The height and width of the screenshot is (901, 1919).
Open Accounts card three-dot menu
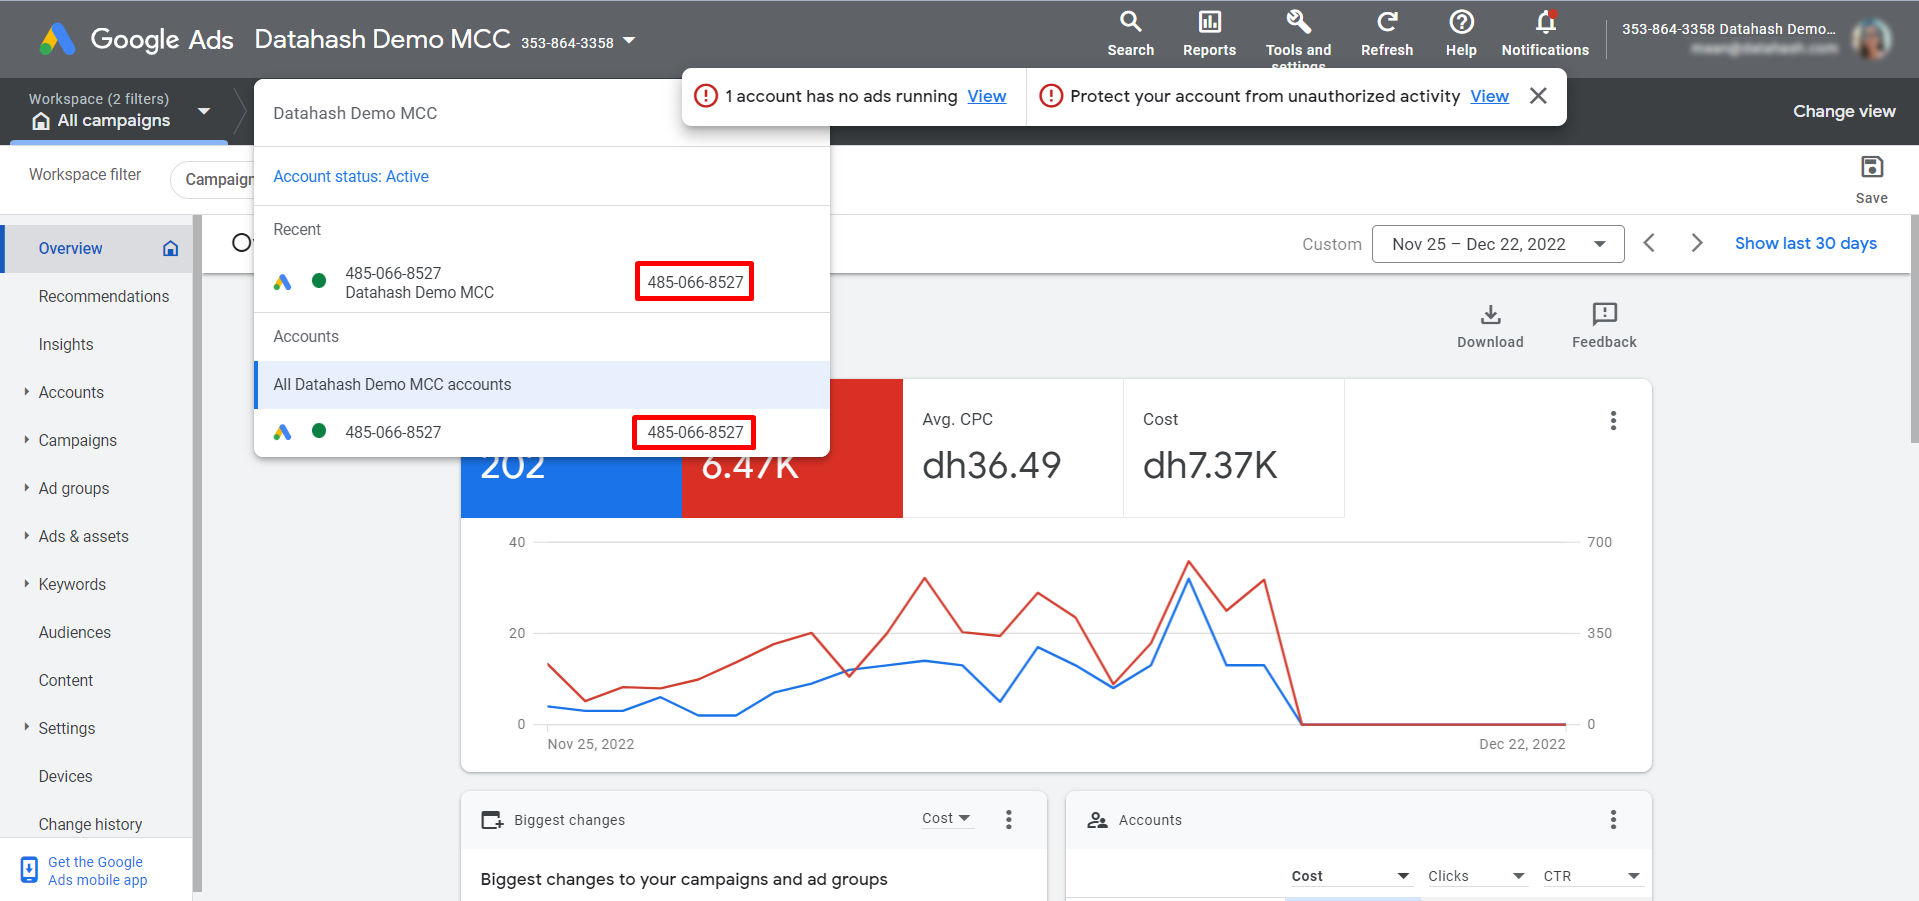click(x=1613, y=820)
